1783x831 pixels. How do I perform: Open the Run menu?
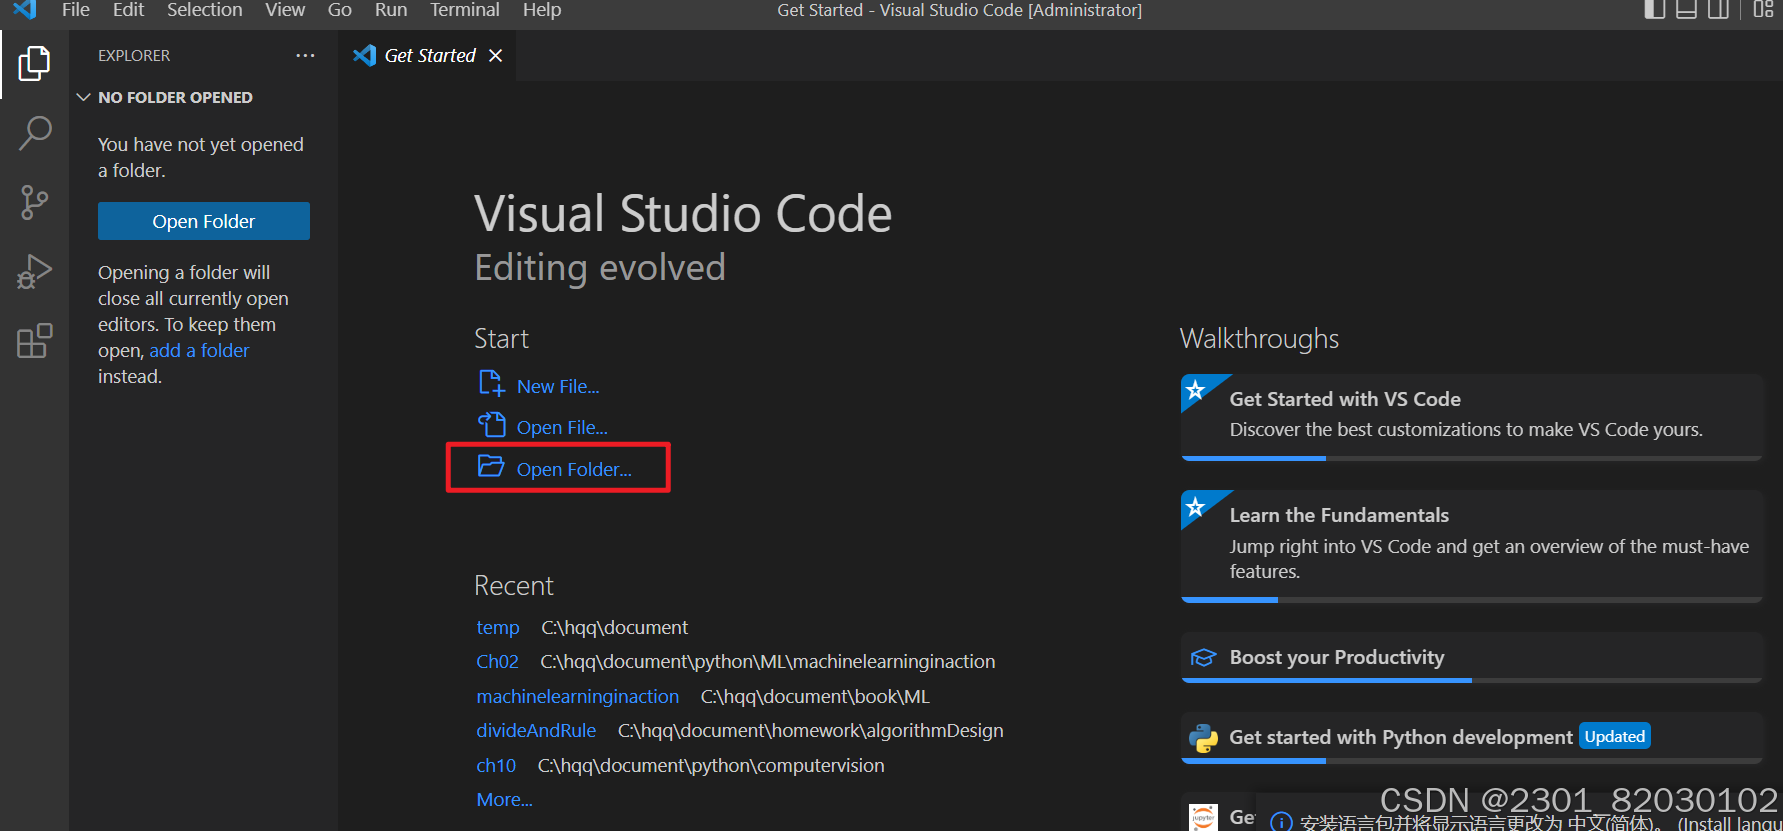tap(391, 10)
